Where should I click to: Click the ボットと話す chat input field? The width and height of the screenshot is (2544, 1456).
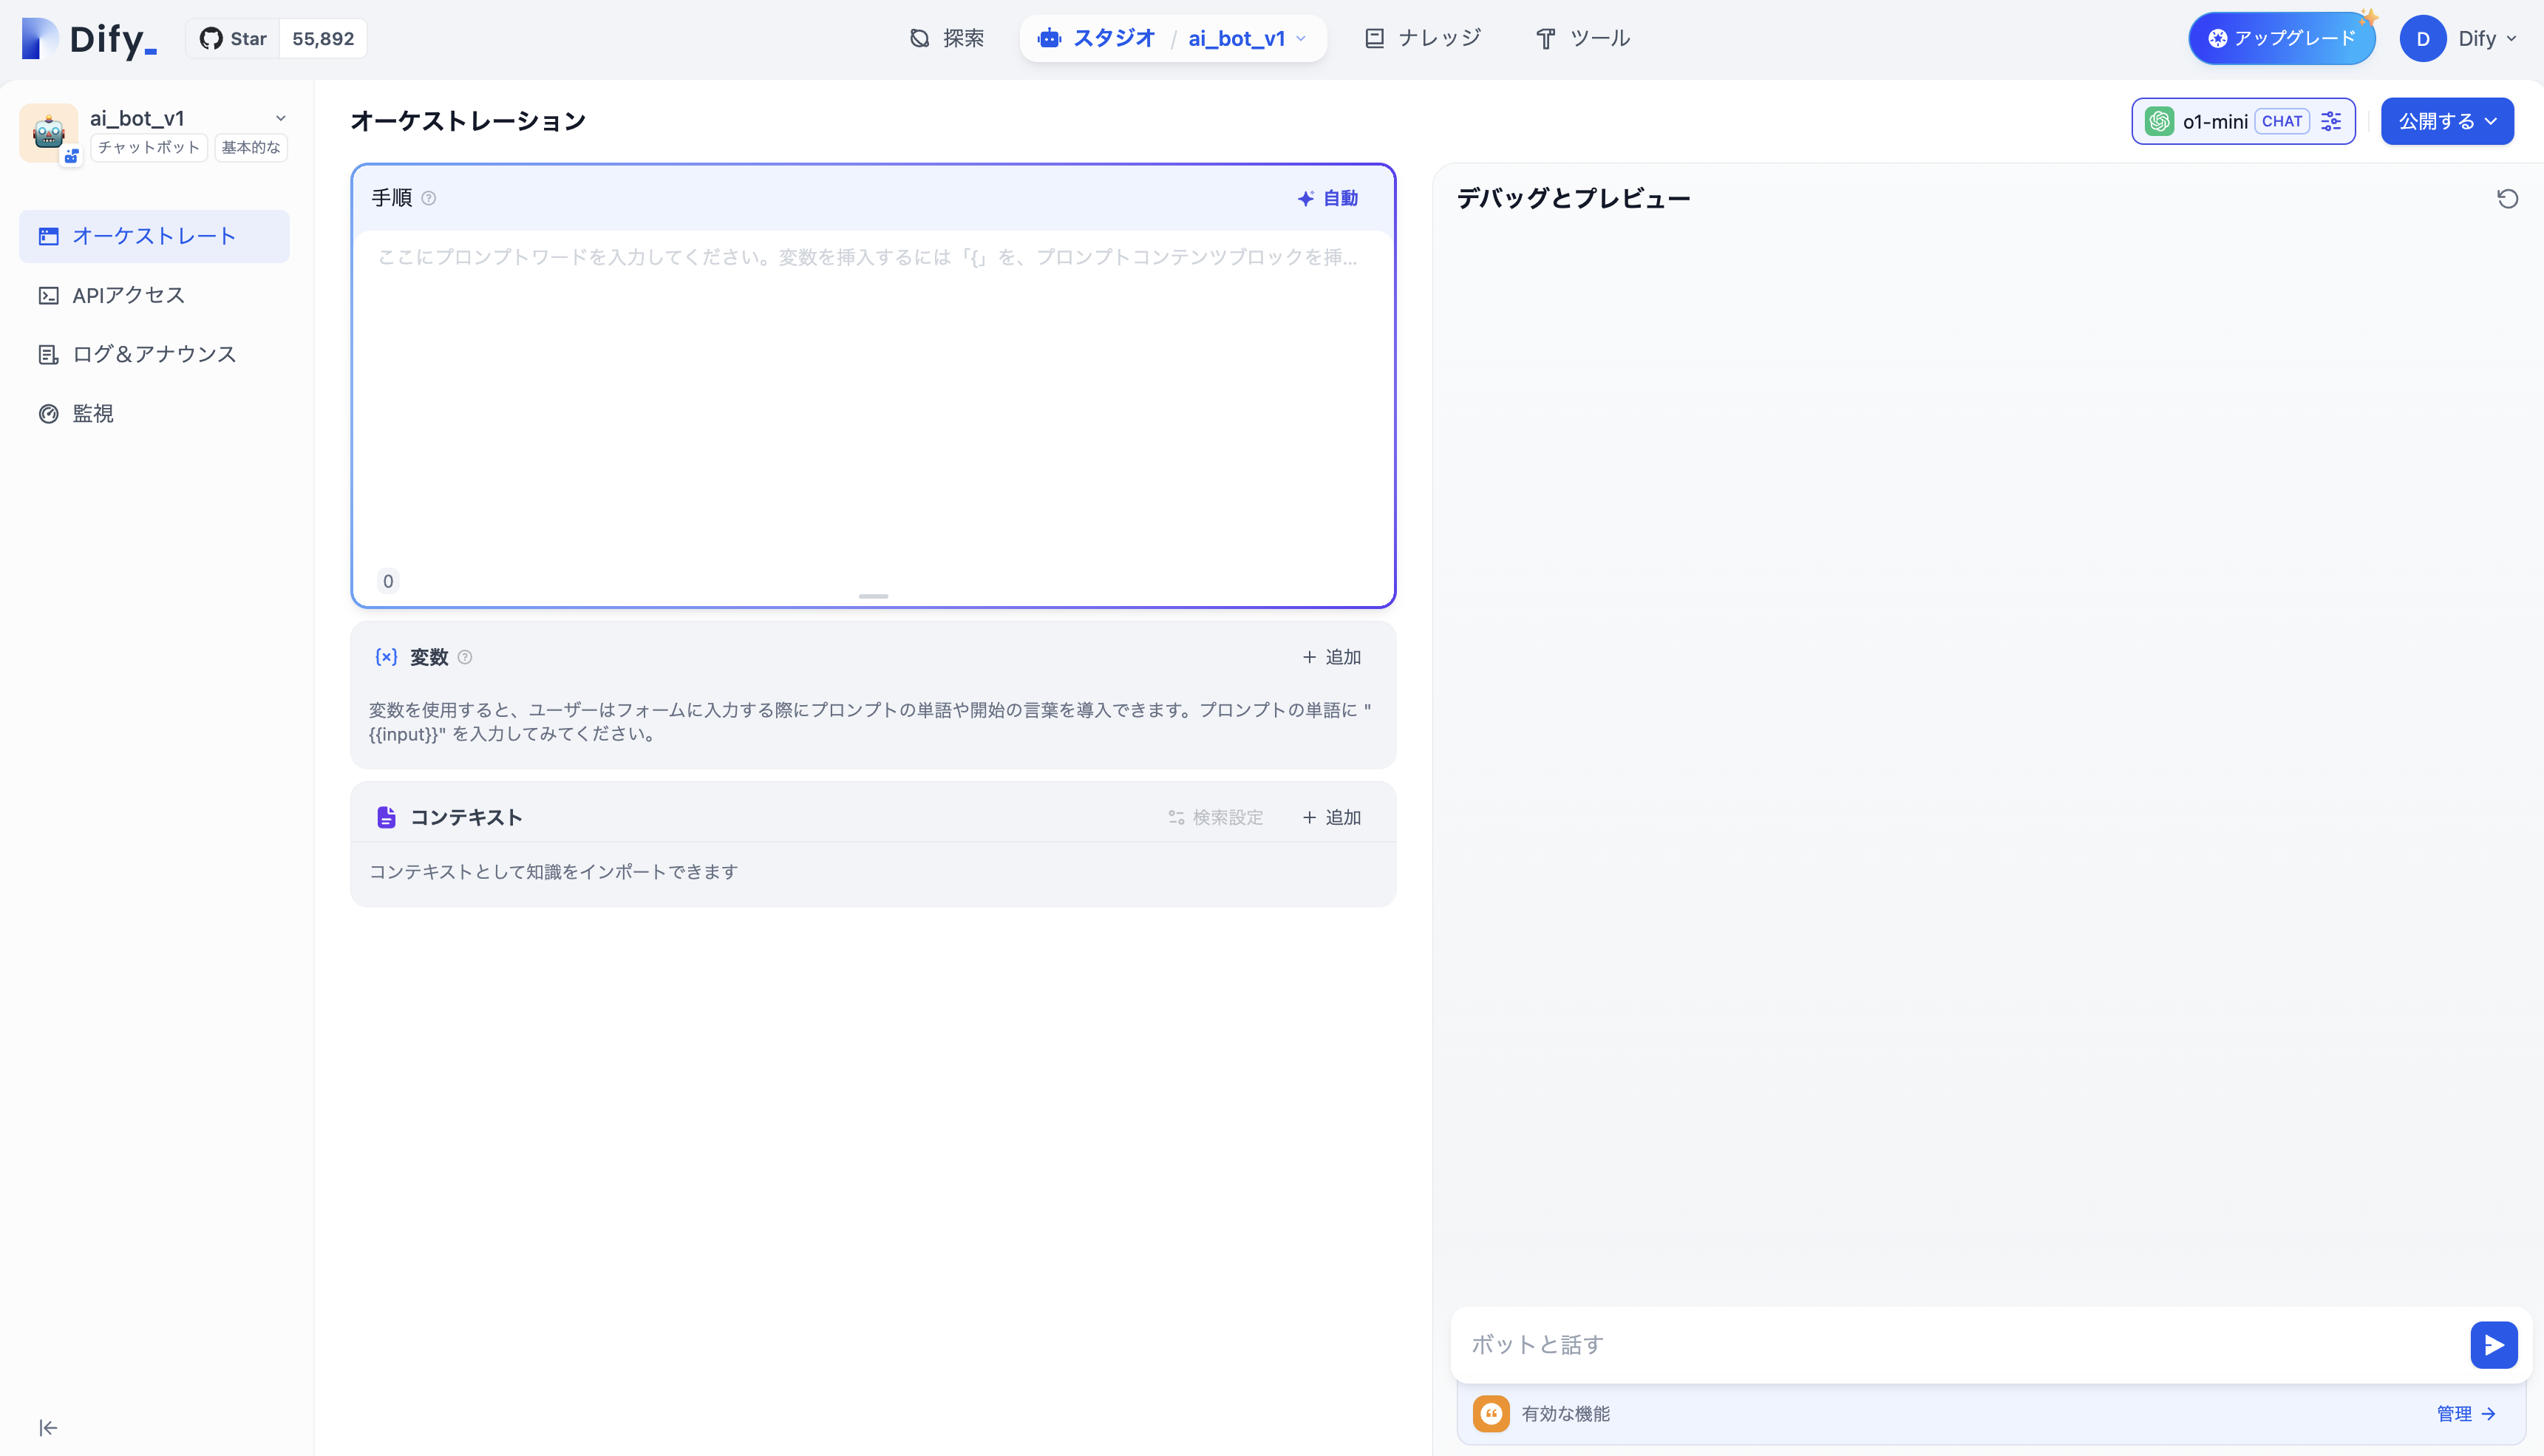tap(1800, 1344)
